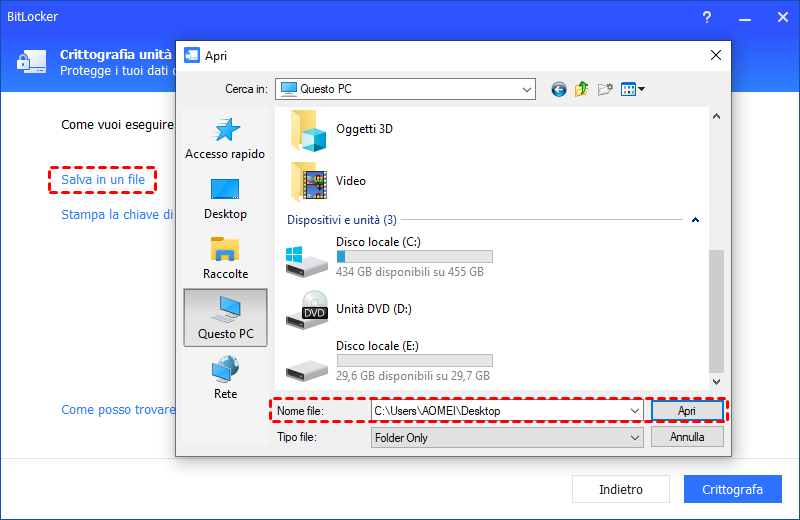Close the Apri dialog with X

[716, 55]
